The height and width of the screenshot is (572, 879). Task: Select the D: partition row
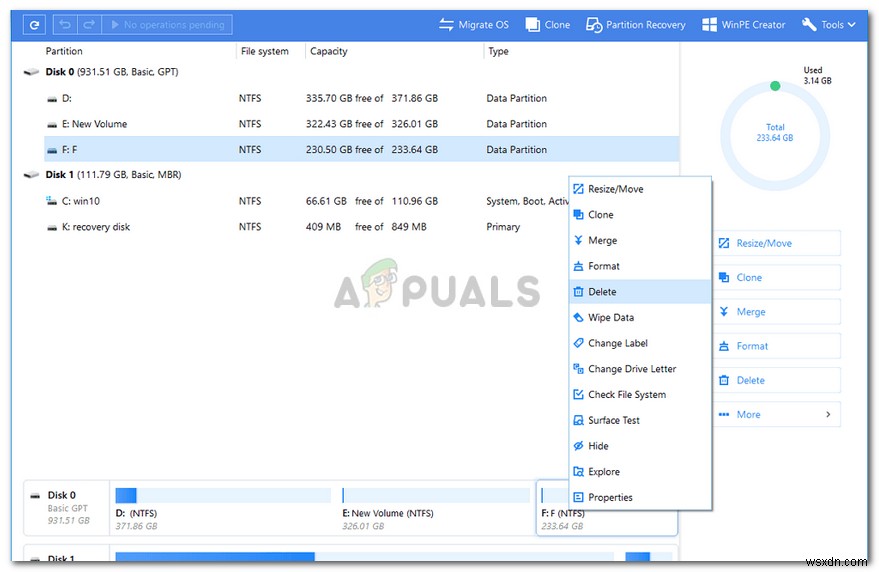click(362, 98)
